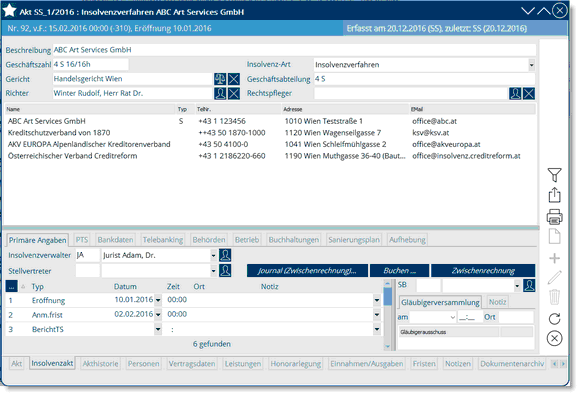Click the Journal (Zwischenrechnung)... button

(307, 271)
